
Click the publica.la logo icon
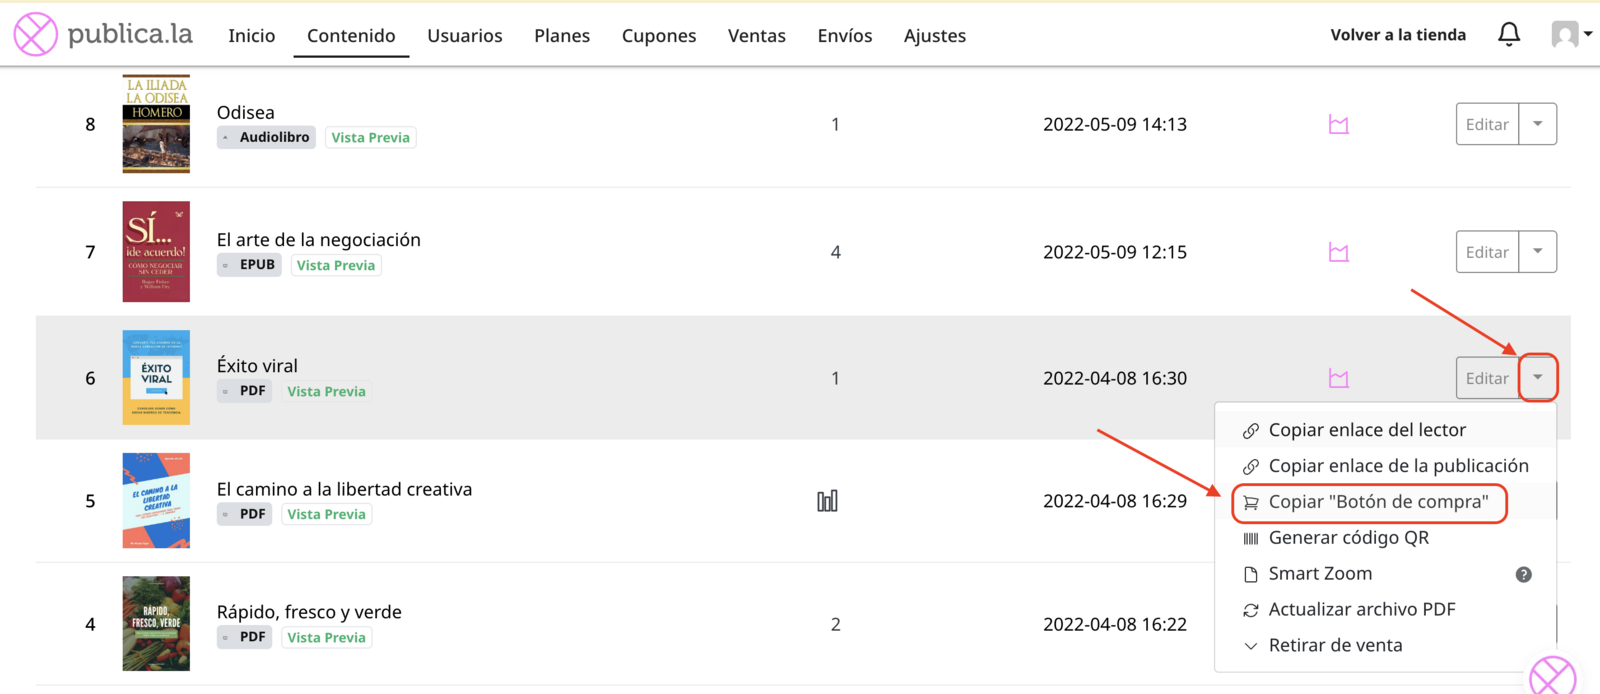click(x=35, y=34)
